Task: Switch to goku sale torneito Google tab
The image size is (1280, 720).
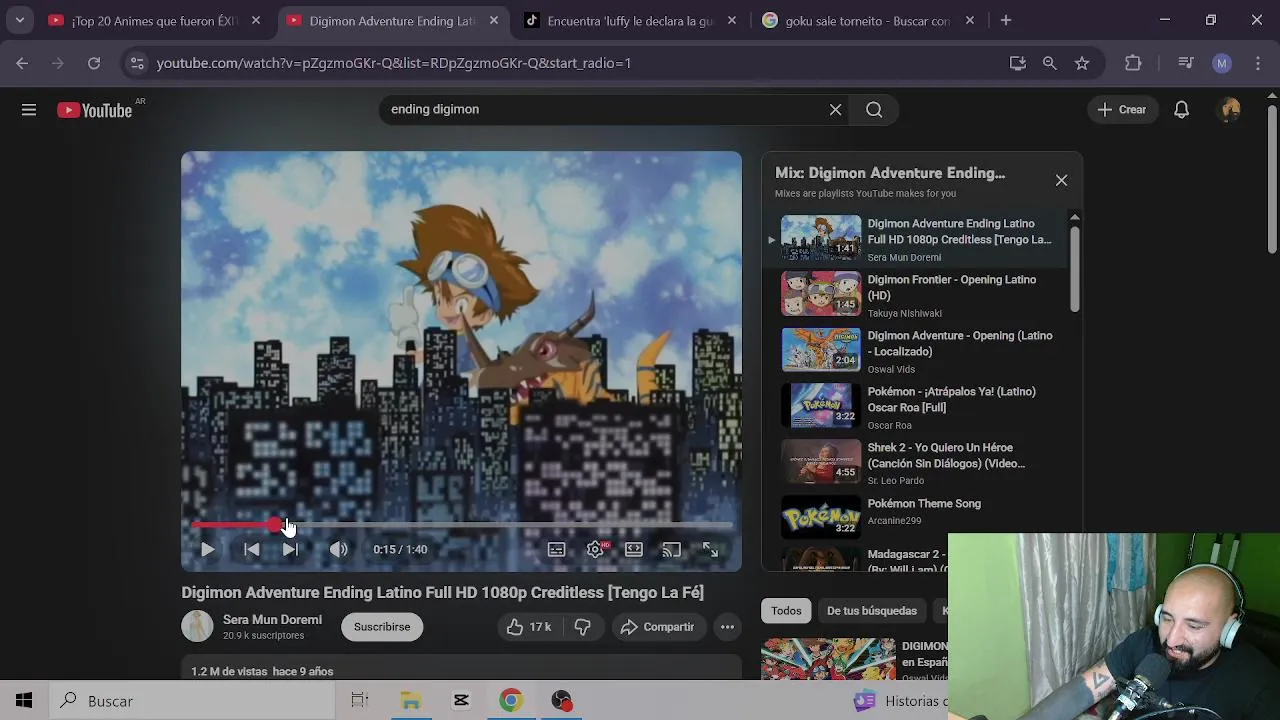Action: [868, 20]
